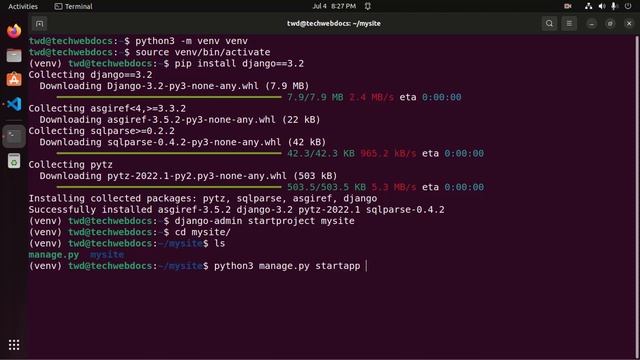Click 'Collecting asgiref<4,>=3.3.2' line

(x=107, y=109)
